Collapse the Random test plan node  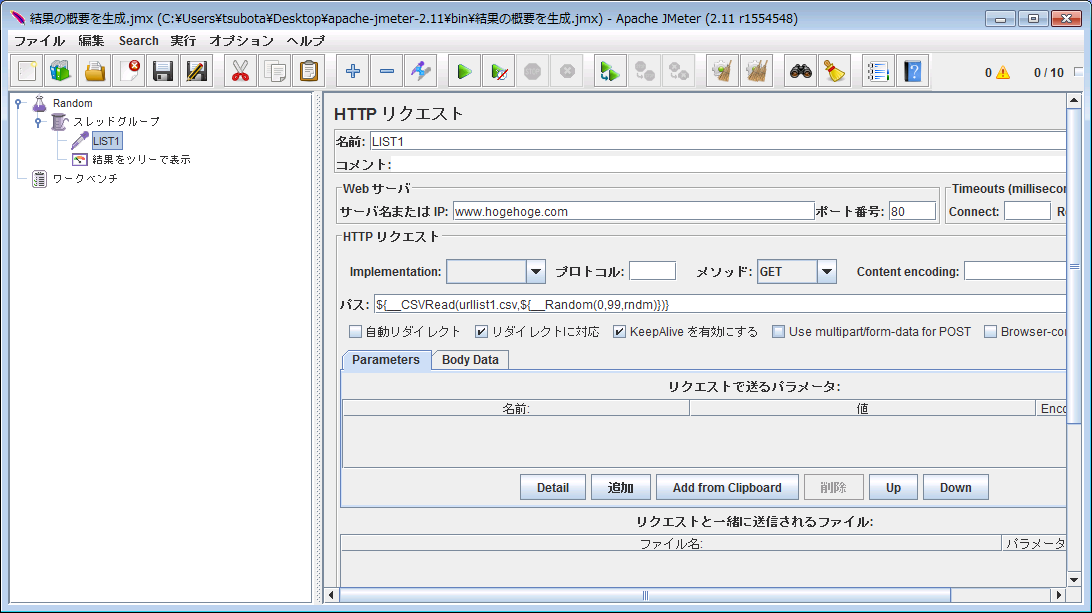pos(19,103)
